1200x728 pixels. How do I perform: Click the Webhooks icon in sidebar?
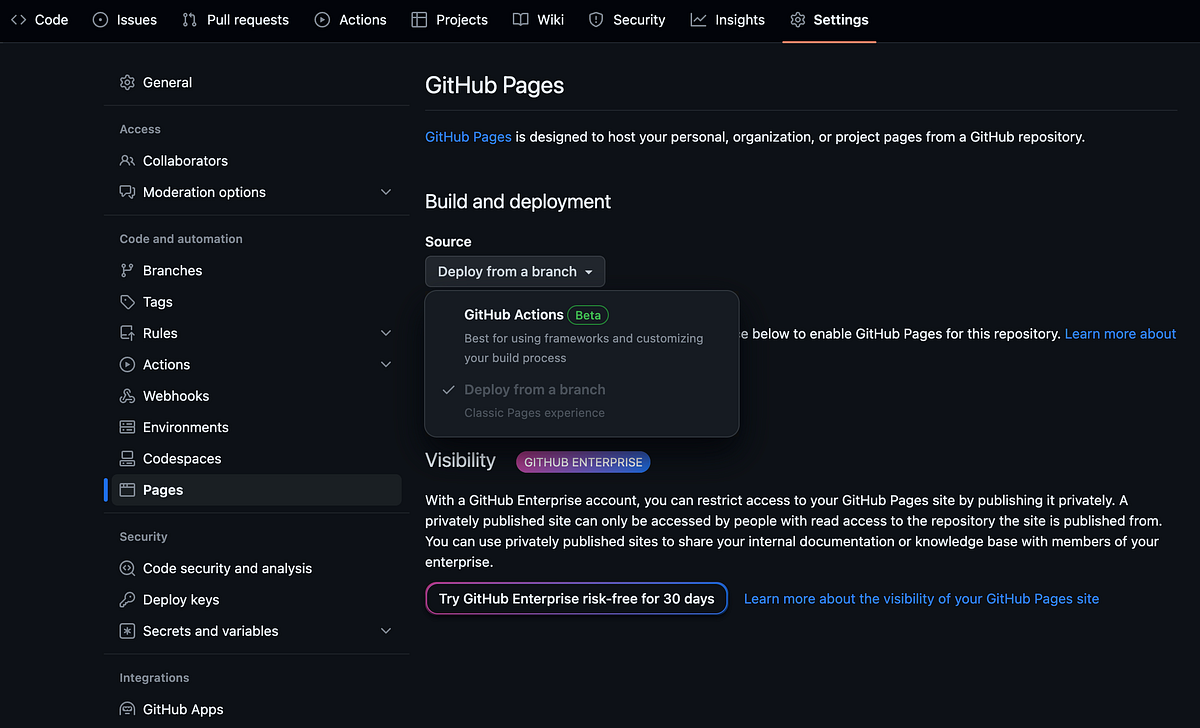click(x=129, y=396)
